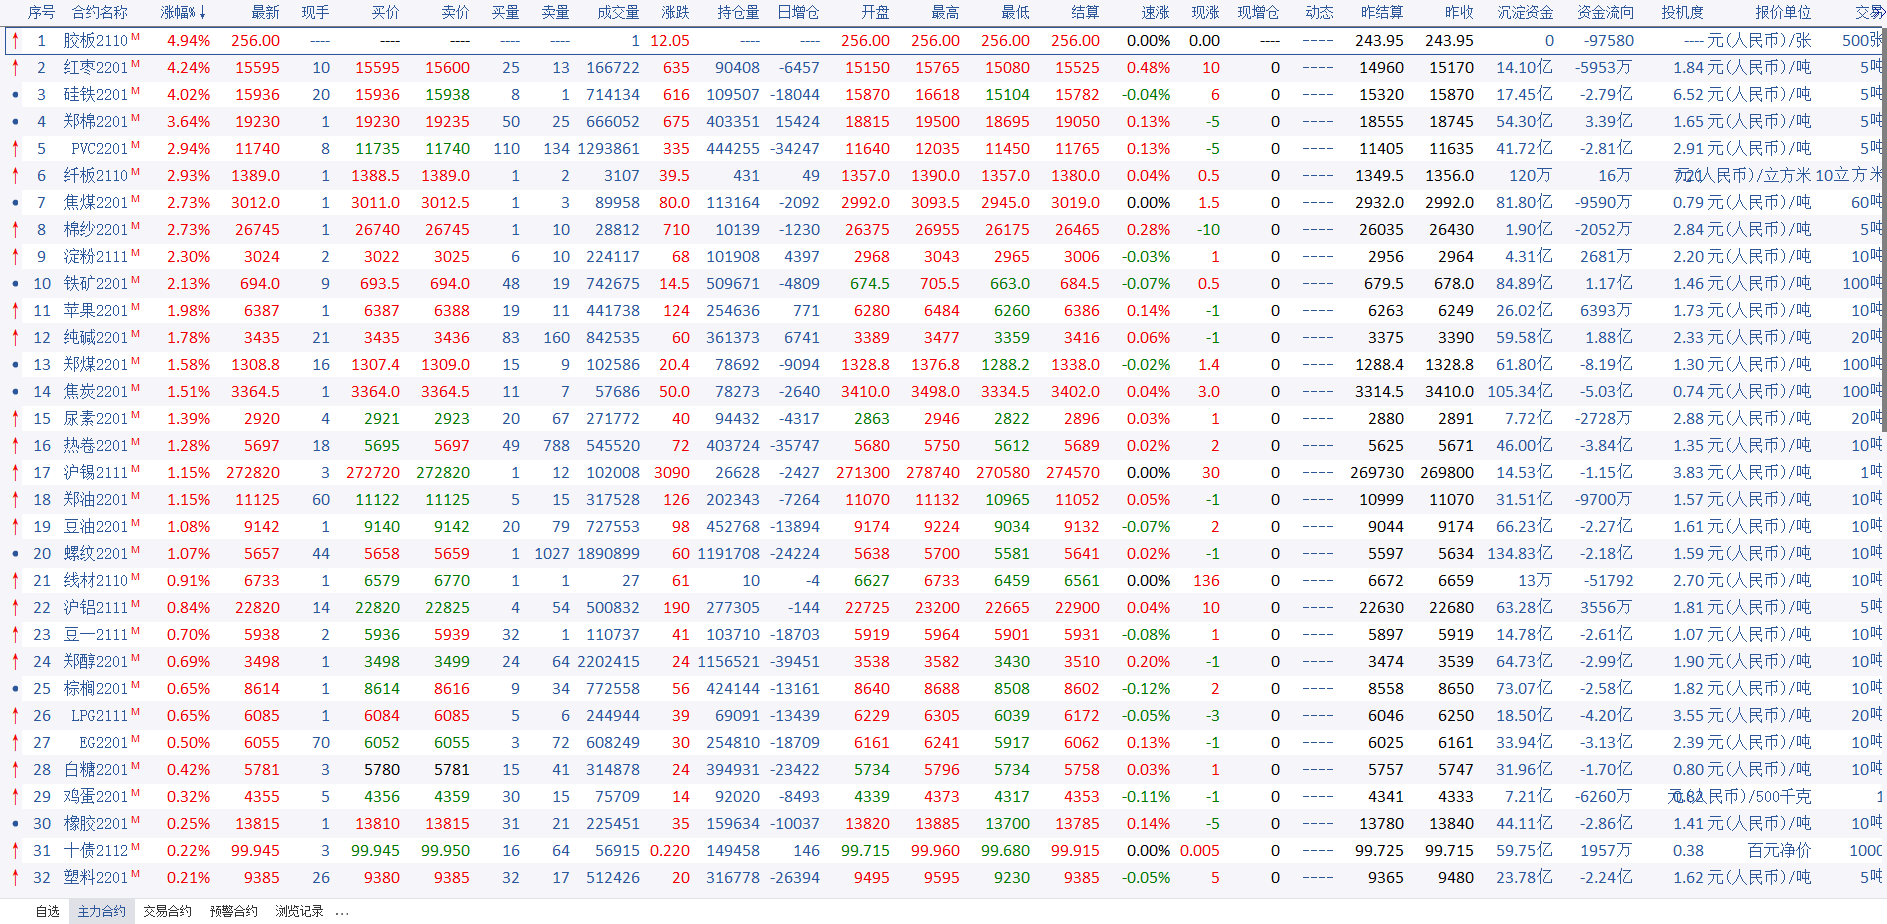Select the 热卷2201 contract name
1887x924 pixels.
(x=95, y=446)
